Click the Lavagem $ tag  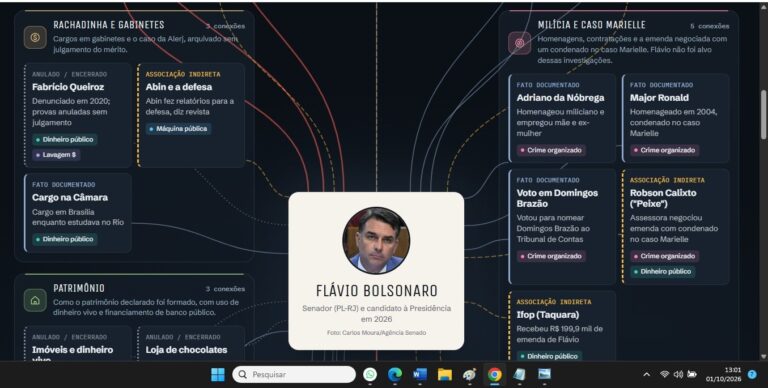tap(56, 155)
